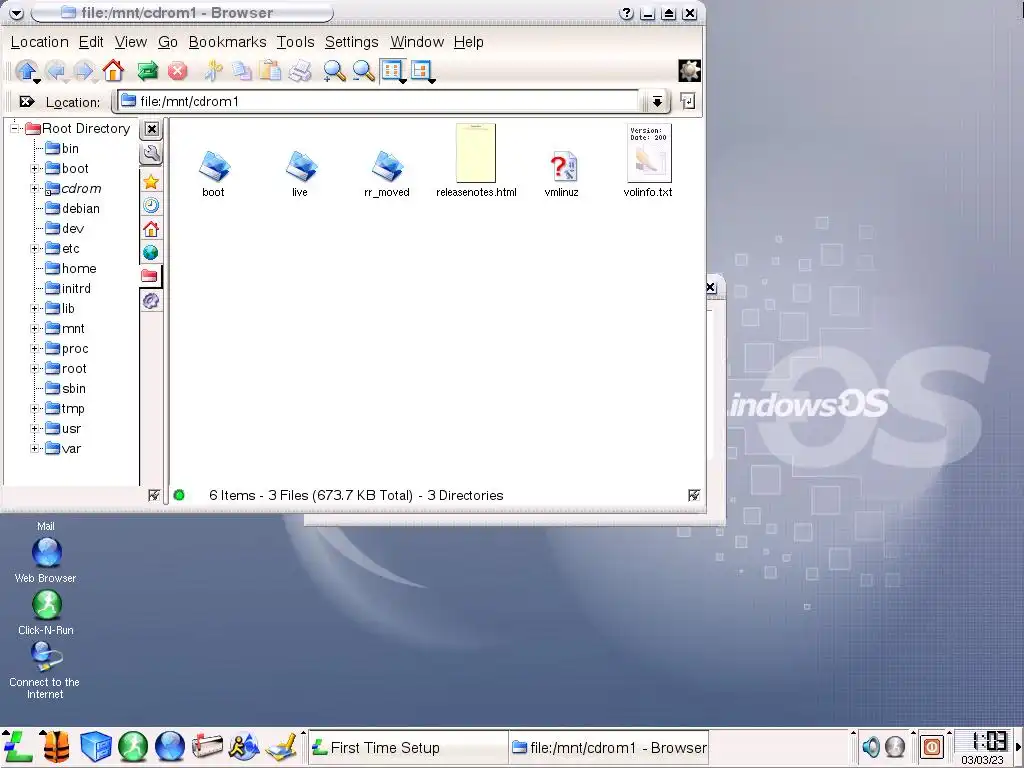Open the boot folder in file view
Image resolution: width=1024 pixels, height=768 pixels.
214,174
